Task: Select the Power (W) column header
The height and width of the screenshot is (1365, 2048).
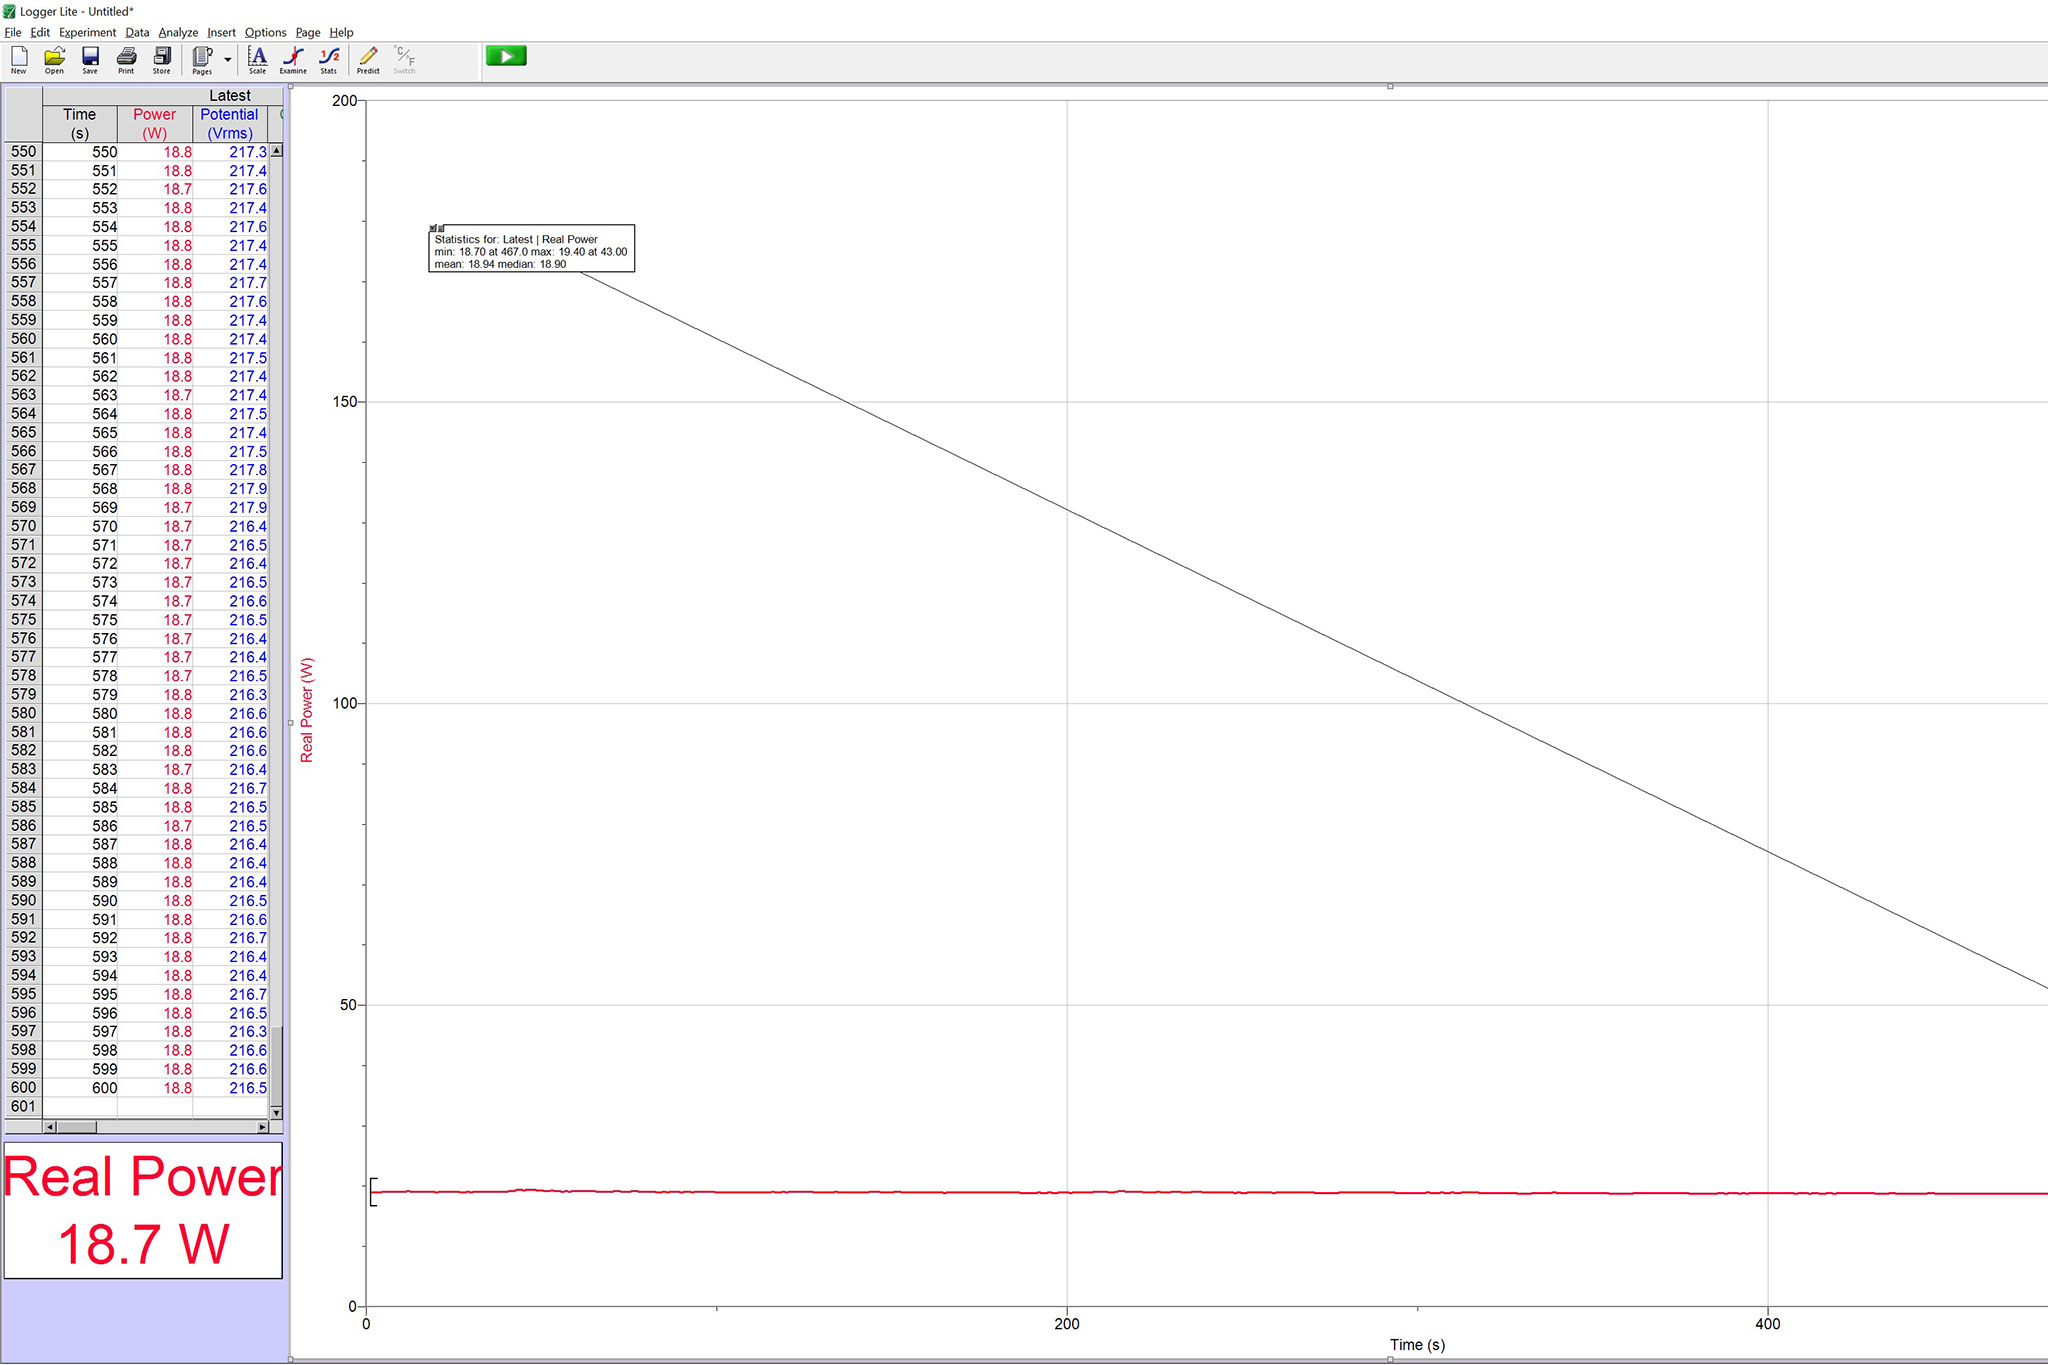Action: click(x=155, y=124)
